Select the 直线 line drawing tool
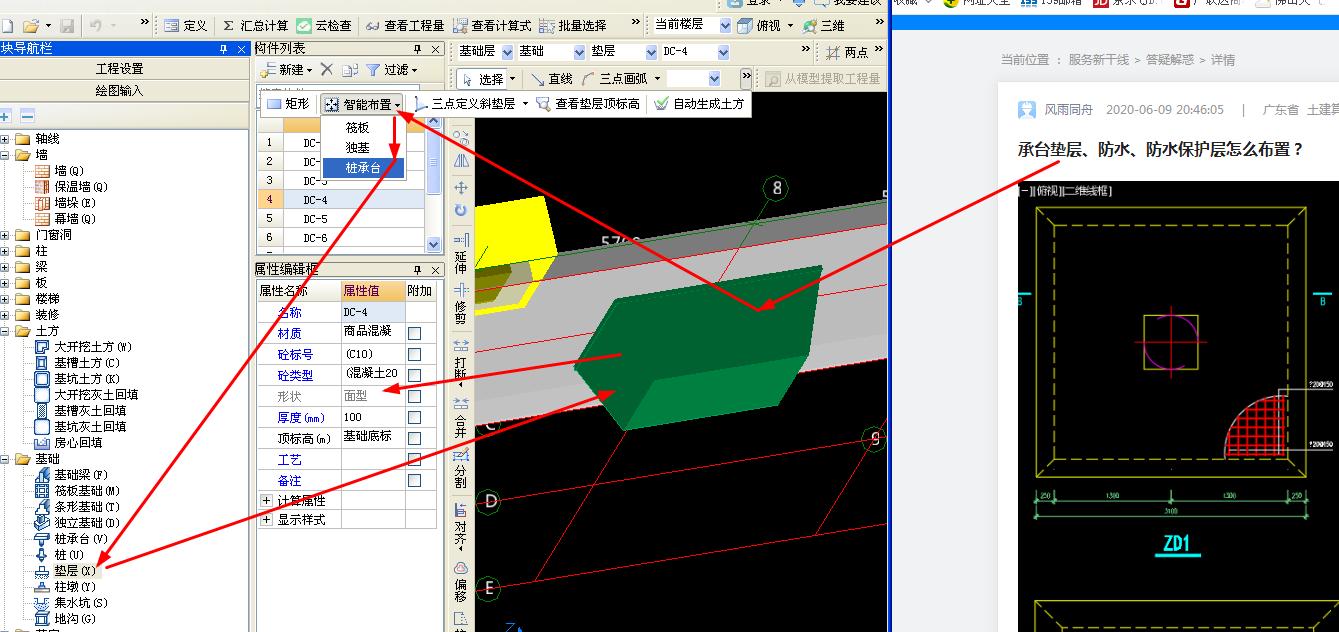This screenshot has width=1339, height=632. (553, 78)
